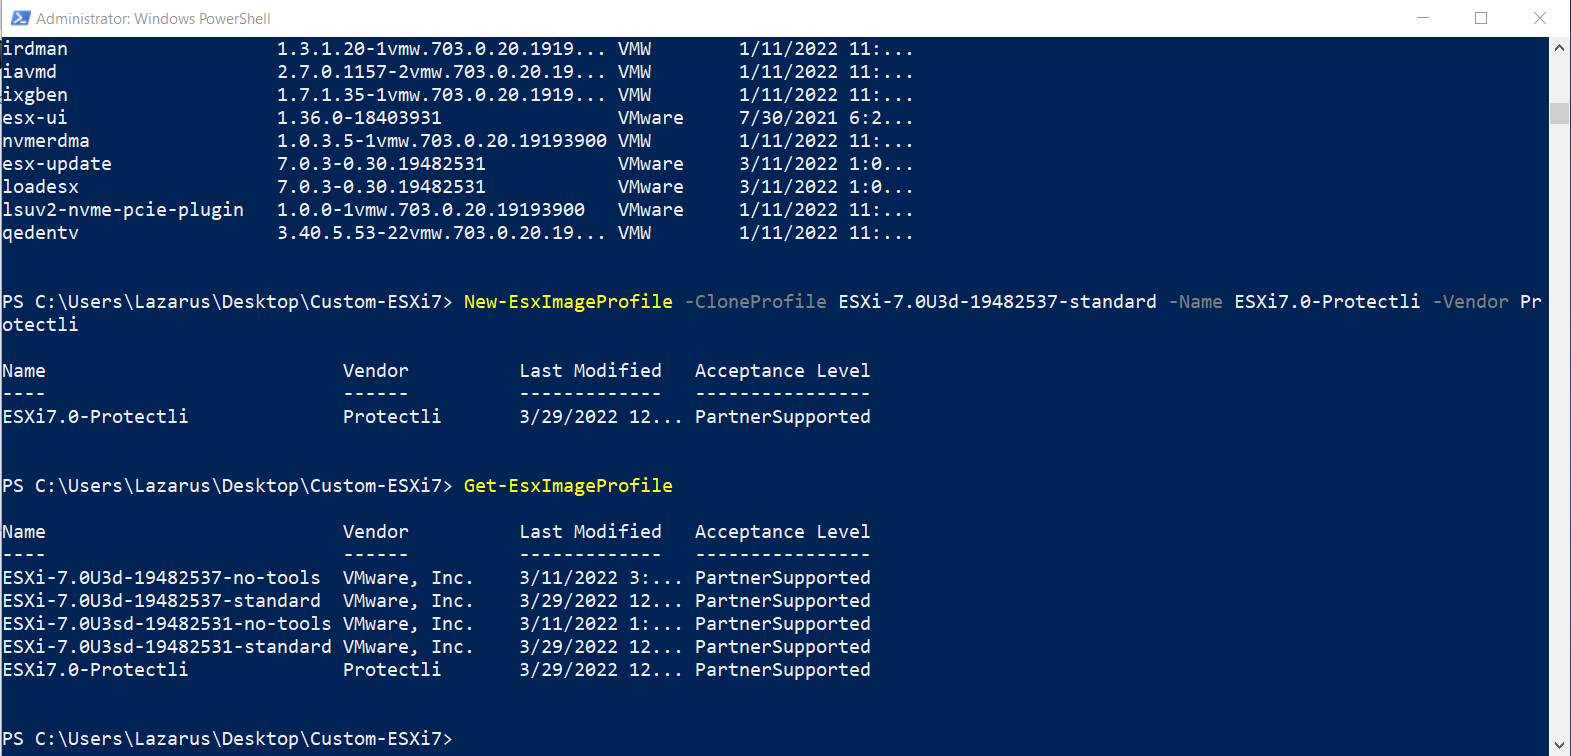The image size is (1571, 756).
Task: Click the empty scrollbar track below the thumb
Action: [x=1559, y=430]
